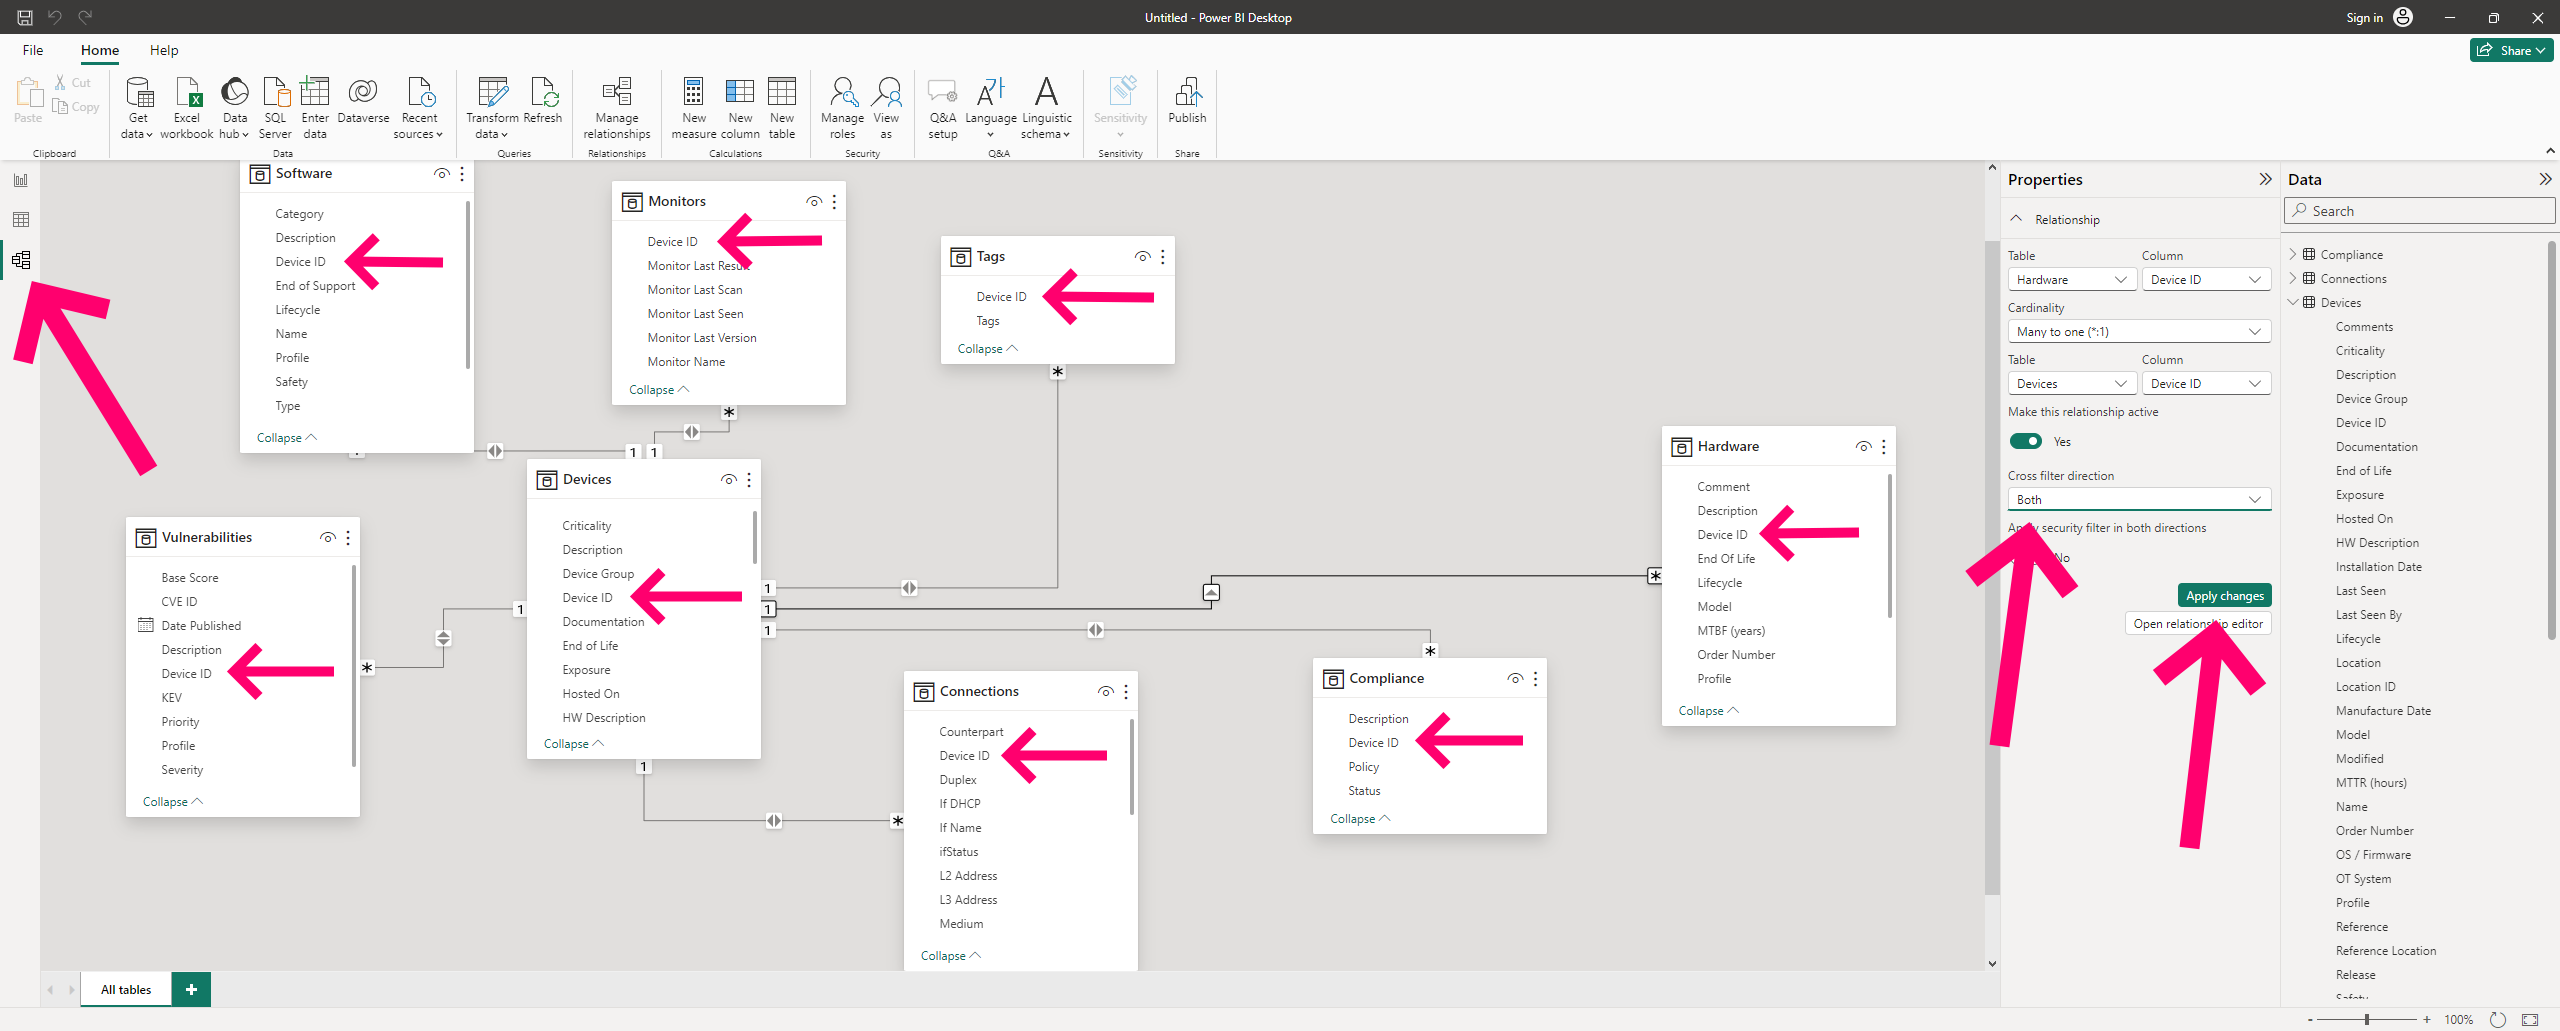Create a New column
Viewport: 2560px width, 1031px height.
(740, 108)
